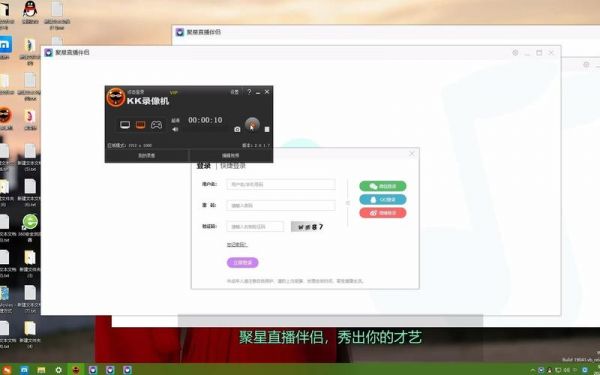Open the 编辑视频 tab in KK录像机
This screenshot has height=375, width=600.
pyautogui.click(x=231, y=155)
